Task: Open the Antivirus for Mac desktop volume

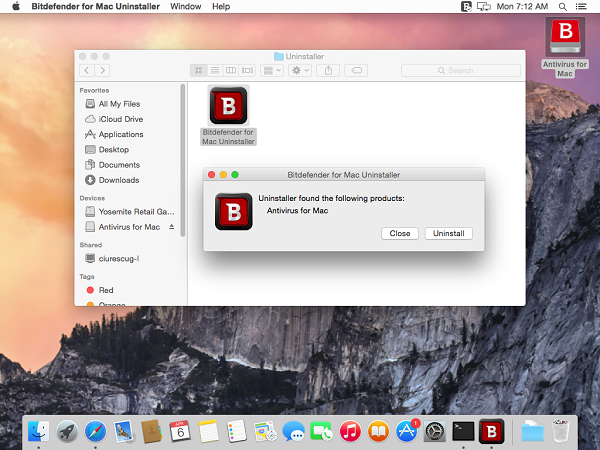Action: pyautogui.click(x=564, y=40)
